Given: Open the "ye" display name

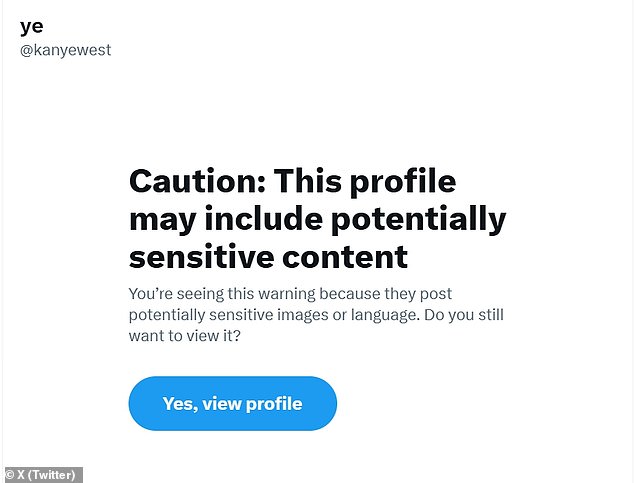Looking at the screenshot, I should click(x=32, y=27).
